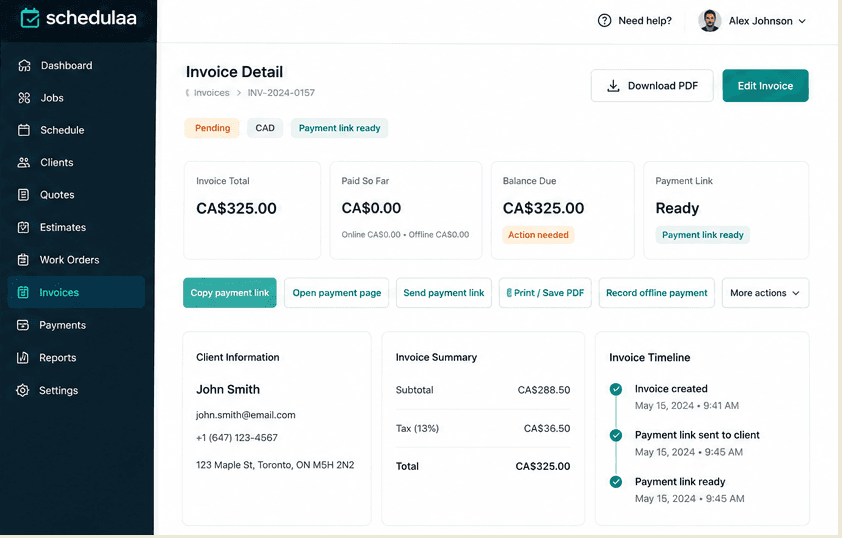The height and width of the screenshot is (538, 842).
Task: Click the Edit Invoice button
Action: click(765, 86)
